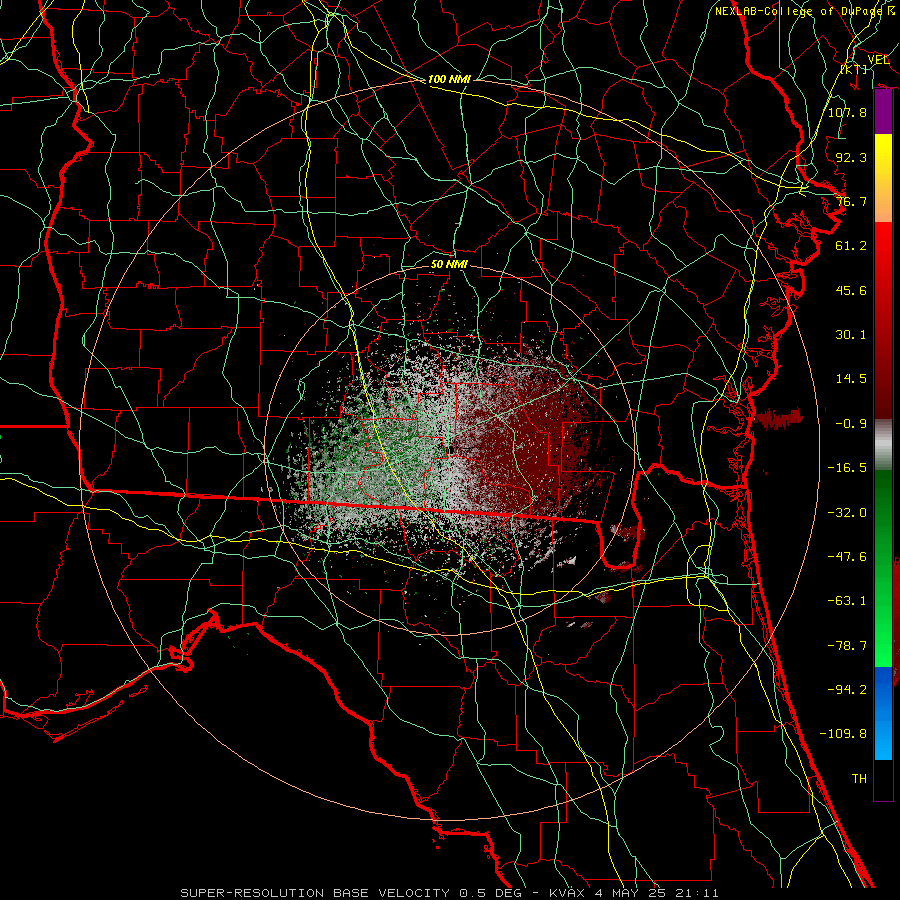Click the -32.0 value on the velocity scale
This screenshot has height=900, width=900.
tap(847, 512)
